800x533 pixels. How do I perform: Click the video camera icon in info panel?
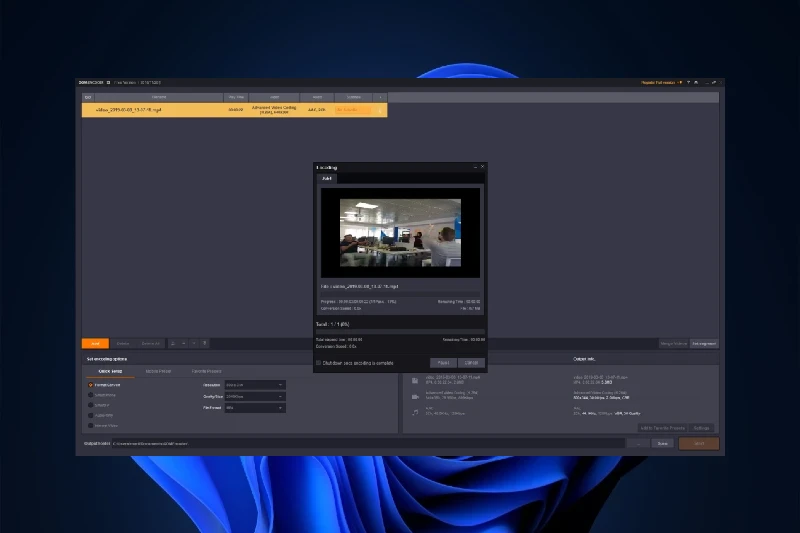(x=415, y=396)
